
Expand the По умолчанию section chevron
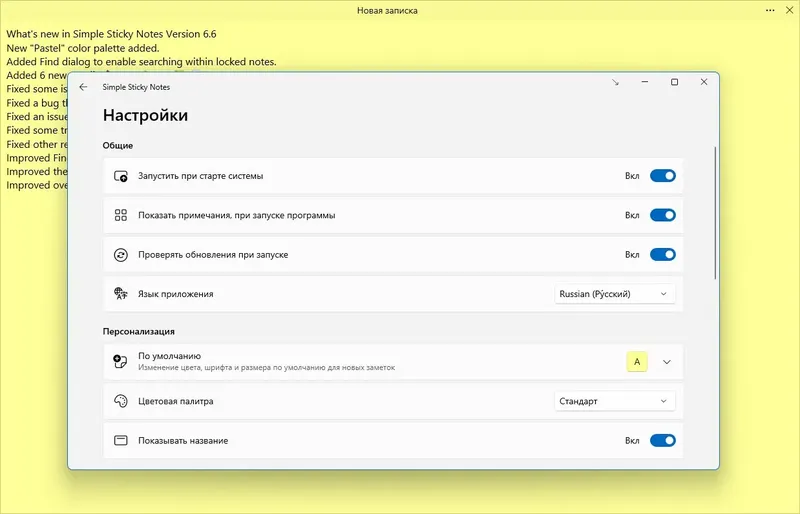667,362
